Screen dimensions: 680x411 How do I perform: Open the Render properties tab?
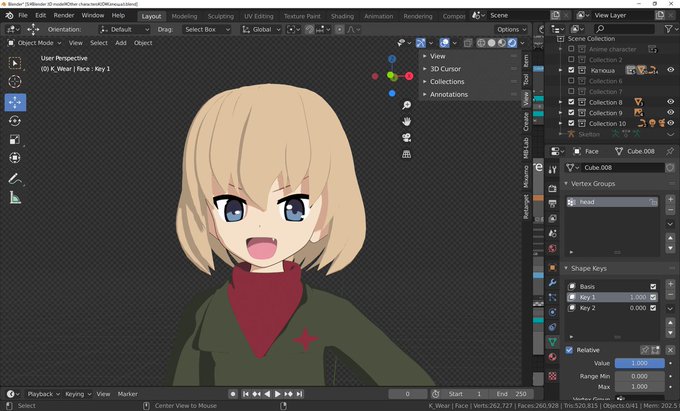tap(552, 189)
